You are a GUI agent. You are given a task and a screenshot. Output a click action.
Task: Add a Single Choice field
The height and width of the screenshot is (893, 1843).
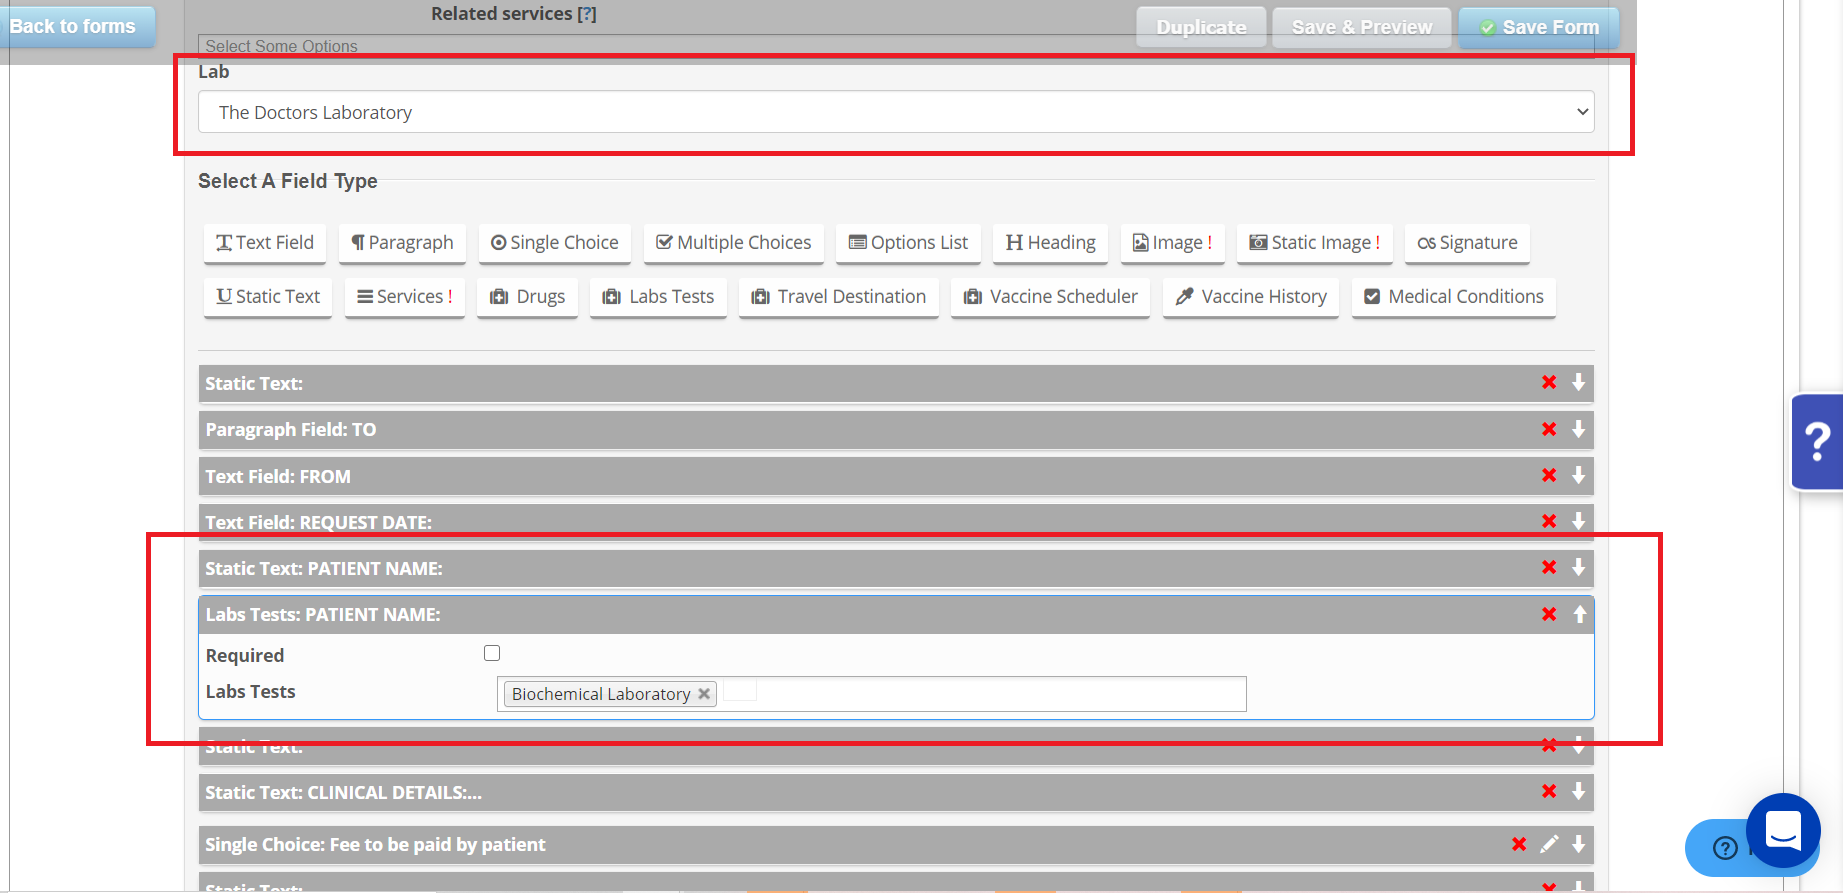[x=555, y=243]
